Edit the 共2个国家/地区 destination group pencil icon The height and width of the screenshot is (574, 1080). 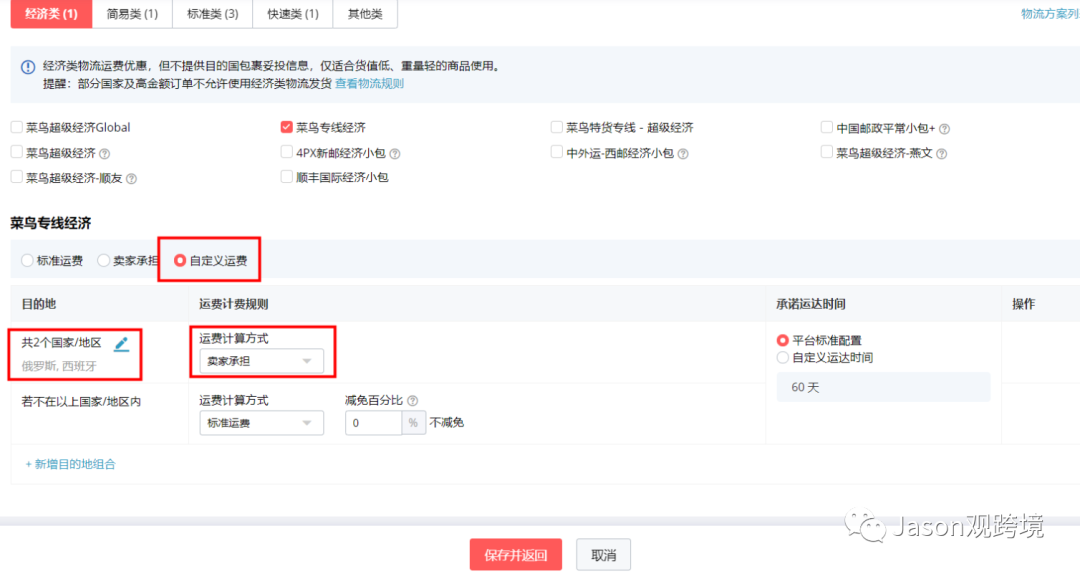(121, 344)
